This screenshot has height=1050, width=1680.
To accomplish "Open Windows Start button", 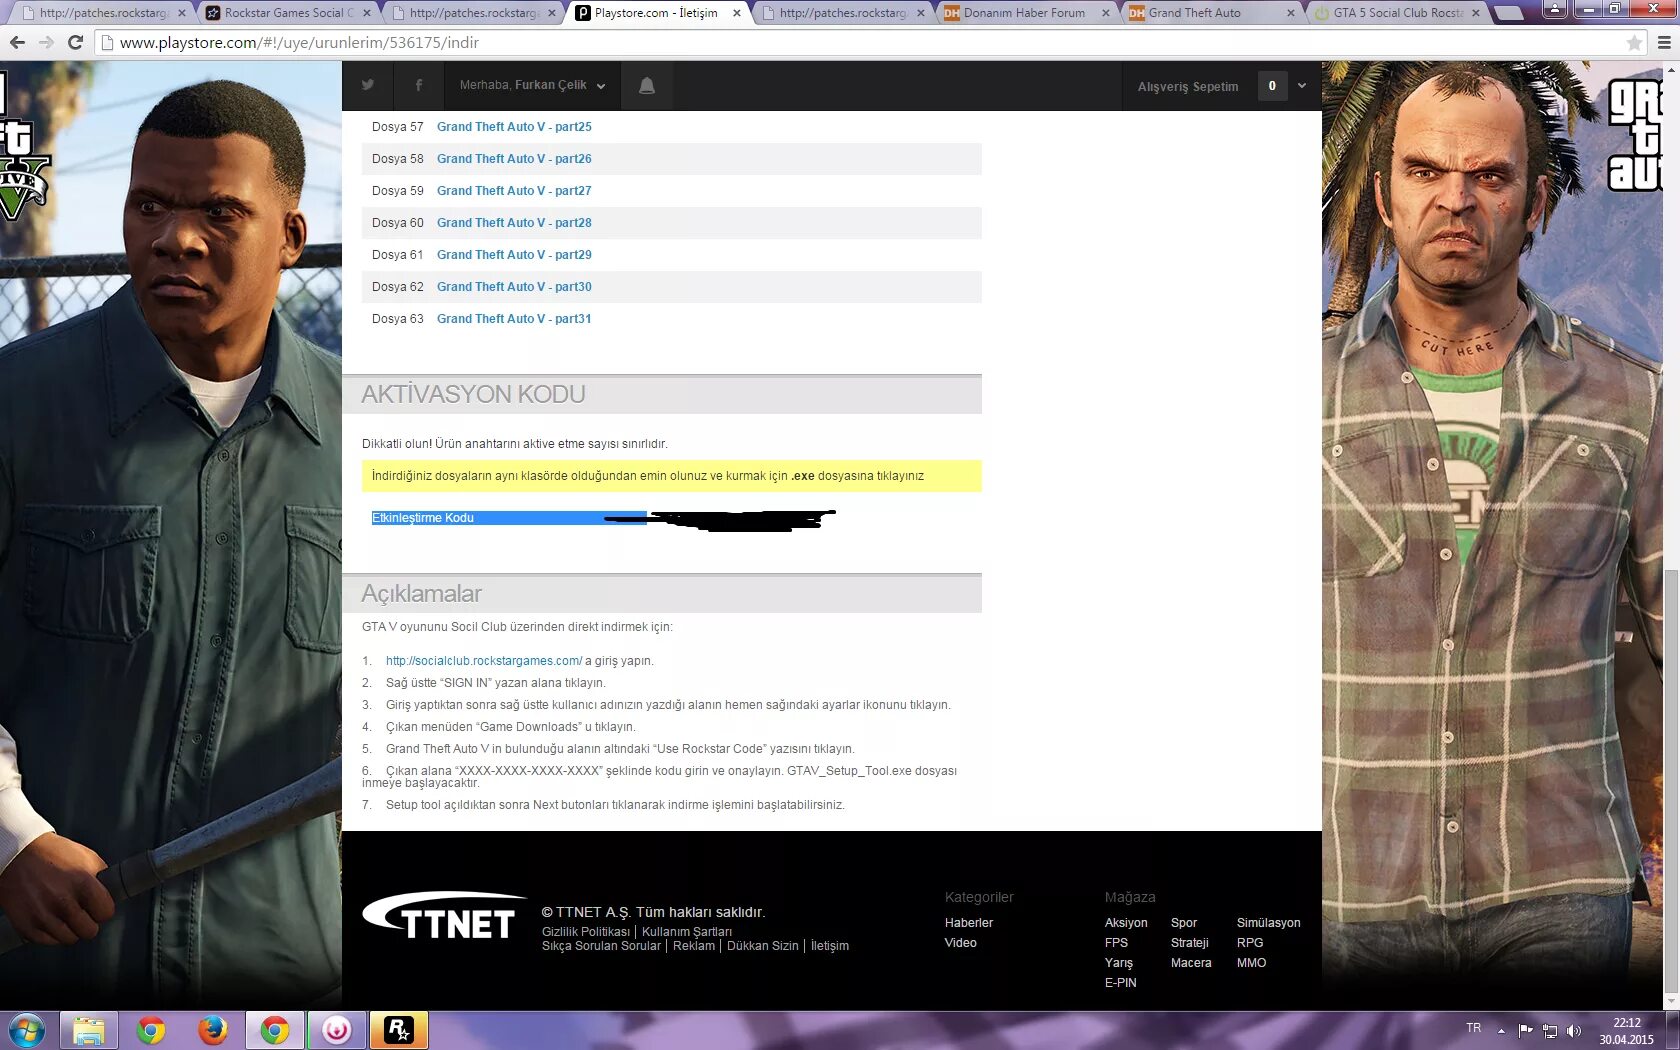I will click(27, 1030).
